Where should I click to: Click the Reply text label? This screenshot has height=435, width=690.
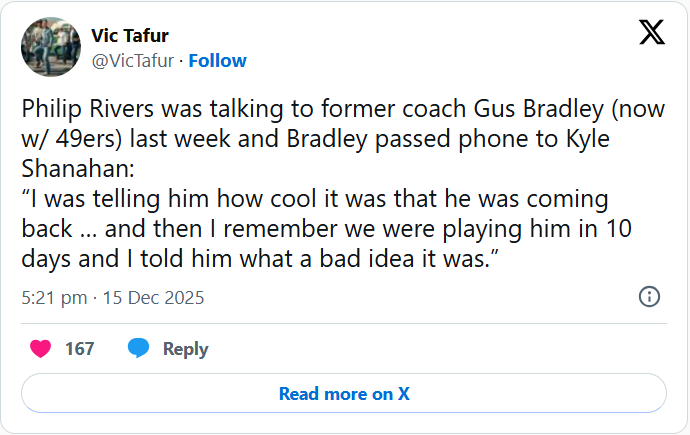pos(185,349)
